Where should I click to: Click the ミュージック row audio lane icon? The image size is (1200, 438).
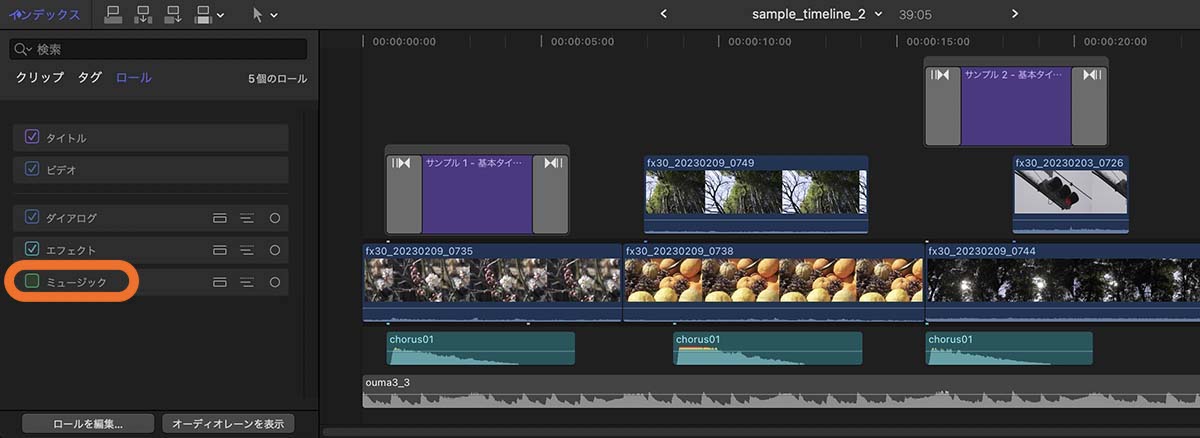220,282
